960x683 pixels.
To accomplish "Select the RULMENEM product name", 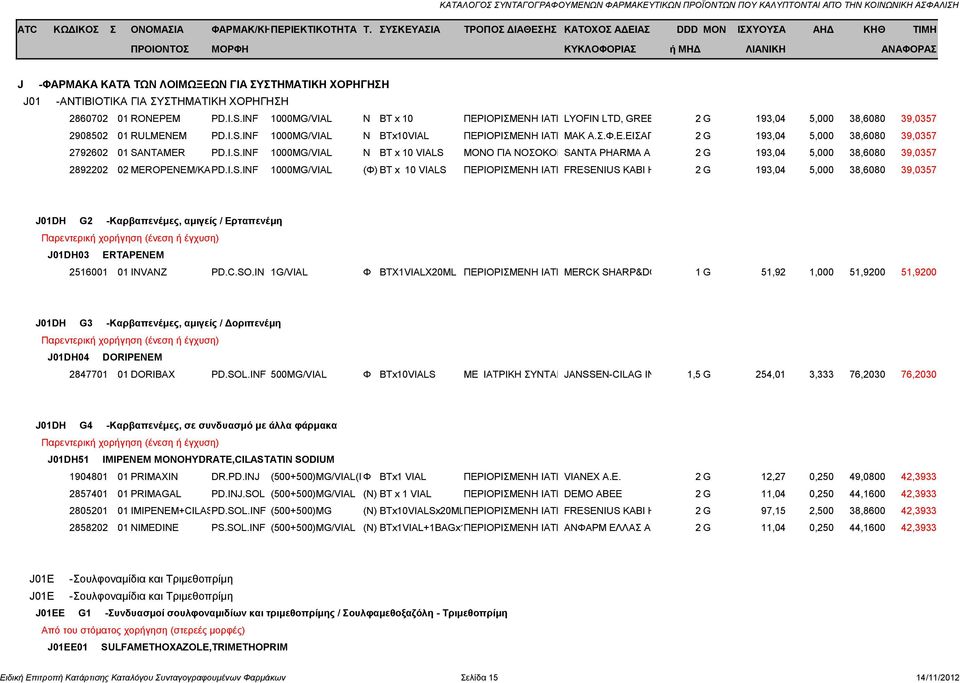I will tap(159, 136).
